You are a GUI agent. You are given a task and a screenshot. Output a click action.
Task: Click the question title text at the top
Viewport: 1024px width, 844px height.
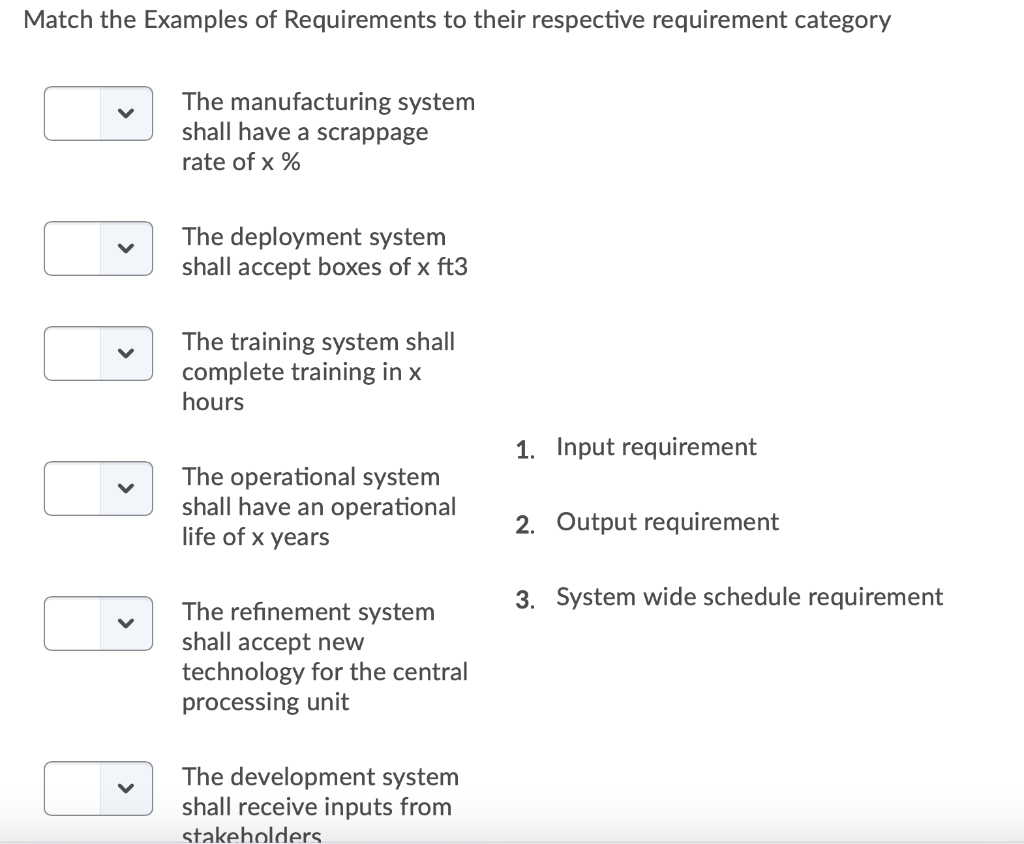pos(459,19)
